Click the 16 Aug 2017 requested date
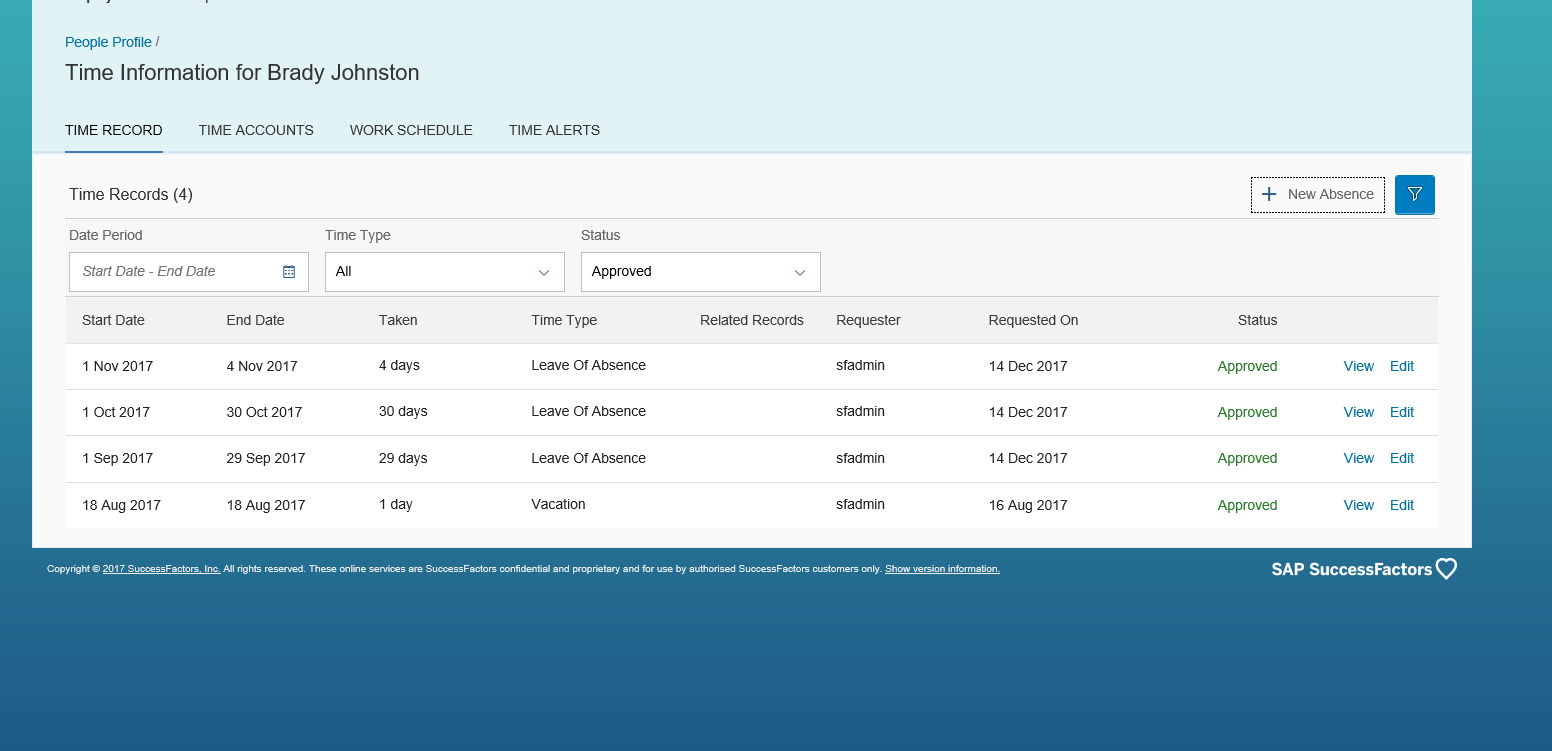This screenshot has width=1552, height=751. [x=1028, y=505]
